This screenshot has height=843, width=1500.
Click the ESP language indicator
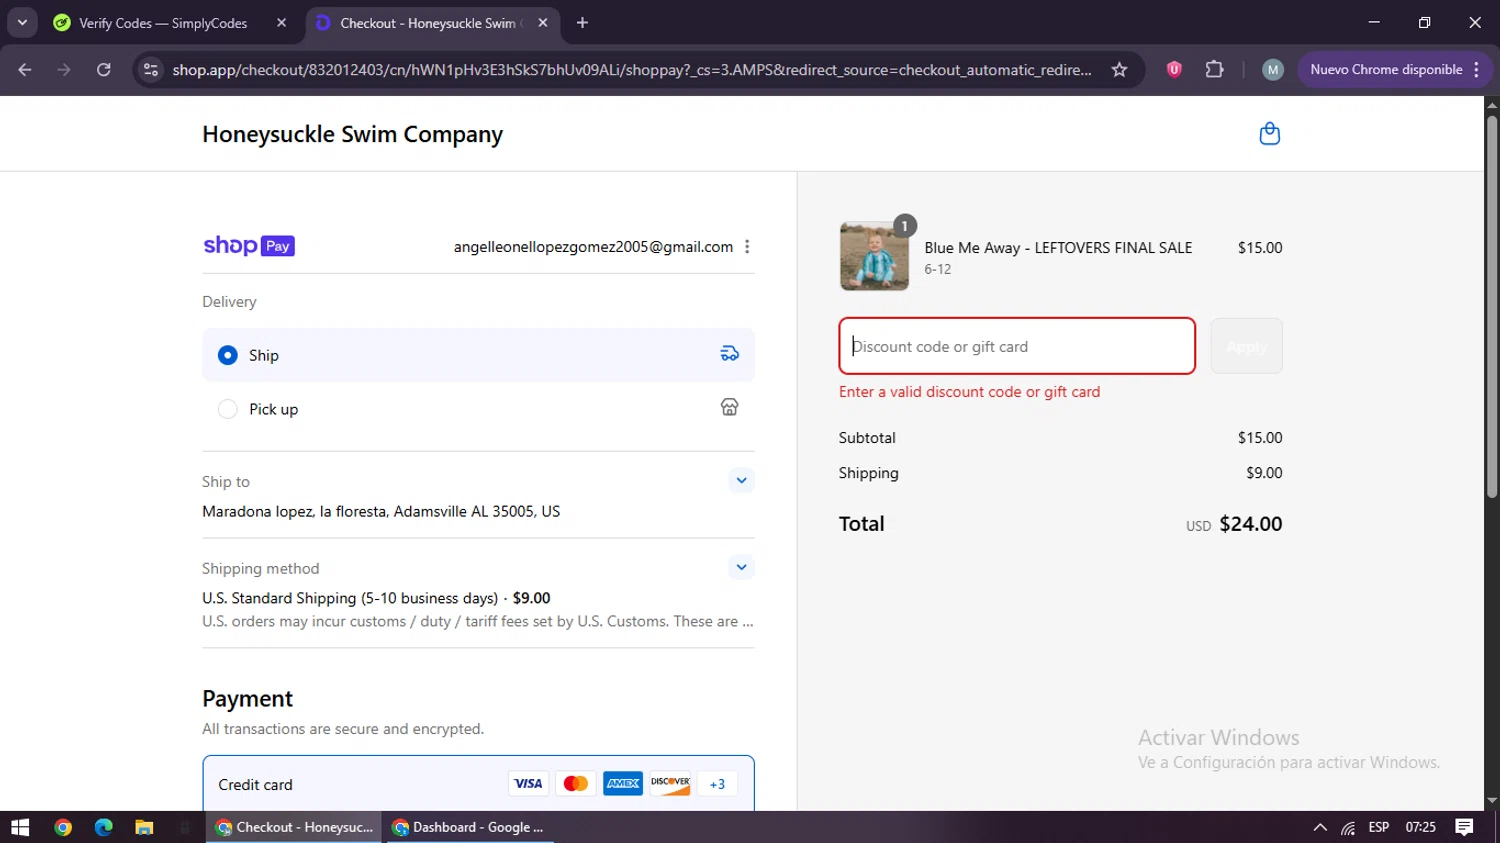[x=1379, y=827]
